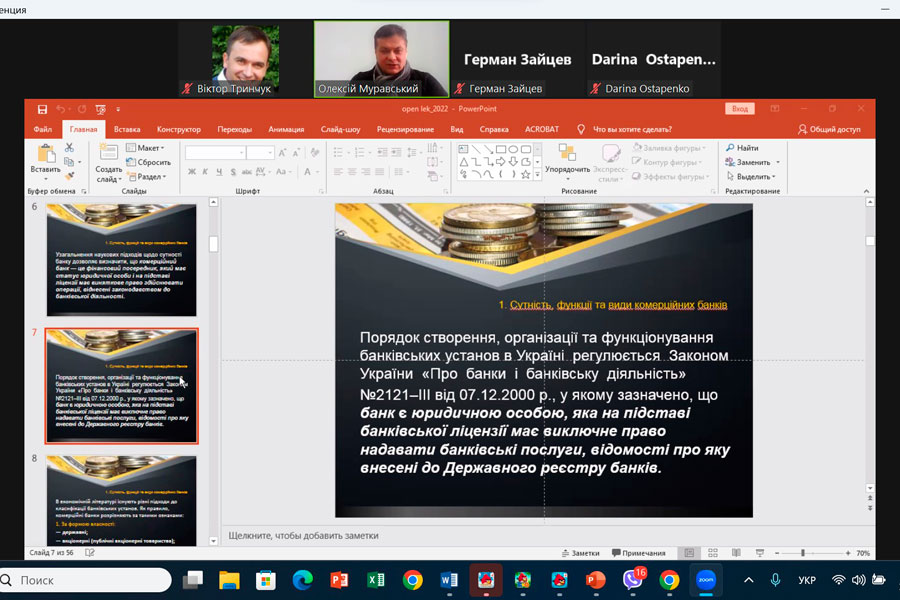Open the Упорядочить arrange tool
The width and height of the screenshot is (900, 600).
coord(567,158)
